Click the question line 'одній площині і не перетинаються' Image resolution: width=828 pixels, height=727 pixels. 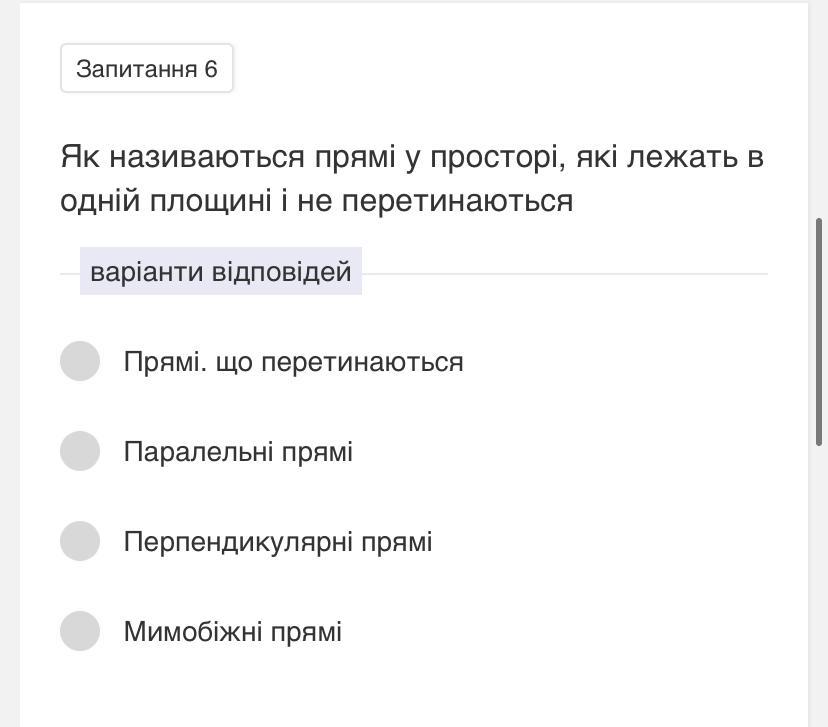(316, 201)
